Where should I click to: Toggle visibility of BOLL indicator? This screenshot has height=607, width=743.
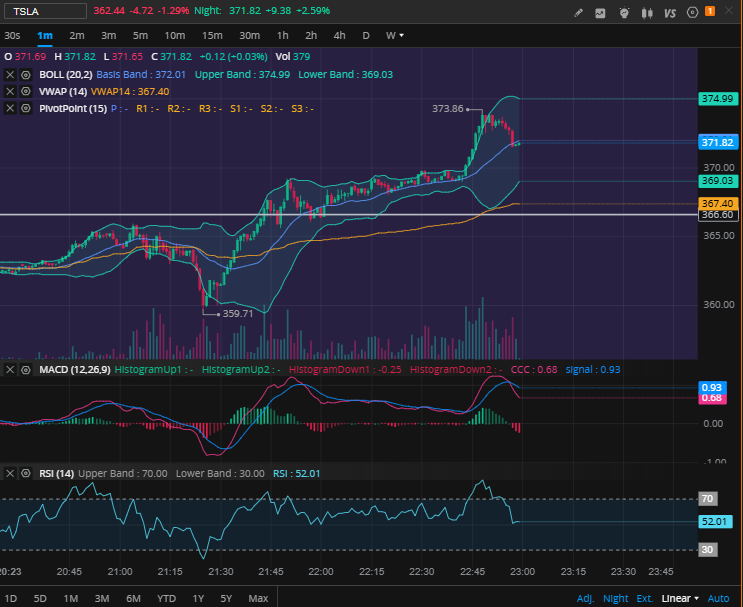(x=26, y=75)
